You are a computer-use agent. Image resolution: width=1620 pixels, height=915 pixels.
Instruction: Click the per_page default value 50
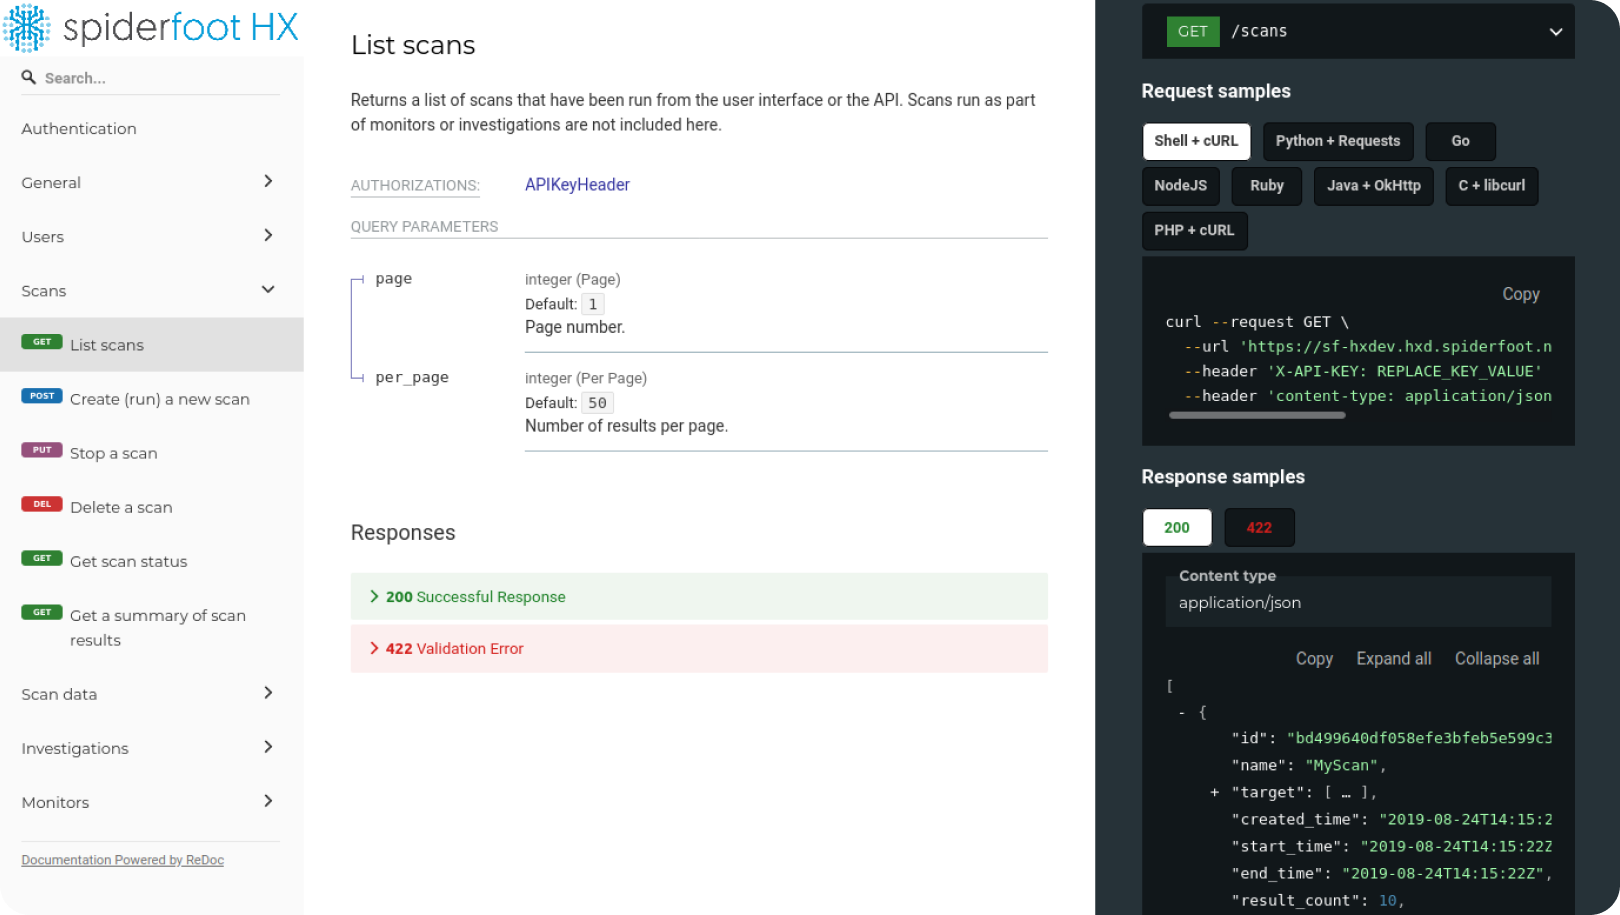pos(597,403)
